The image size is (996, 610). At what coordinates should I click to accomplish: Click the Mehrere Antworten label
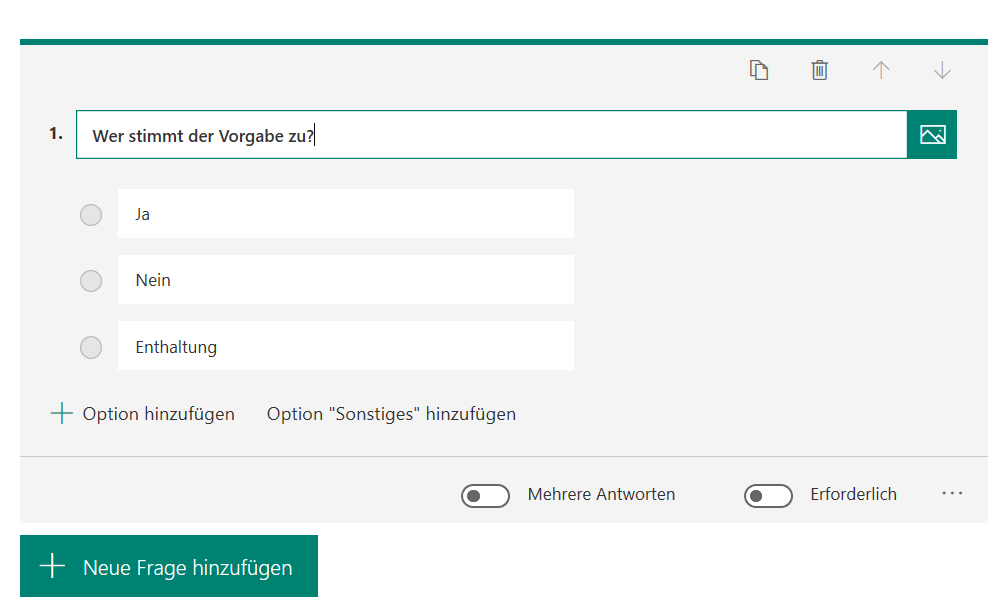coord(601,494)
